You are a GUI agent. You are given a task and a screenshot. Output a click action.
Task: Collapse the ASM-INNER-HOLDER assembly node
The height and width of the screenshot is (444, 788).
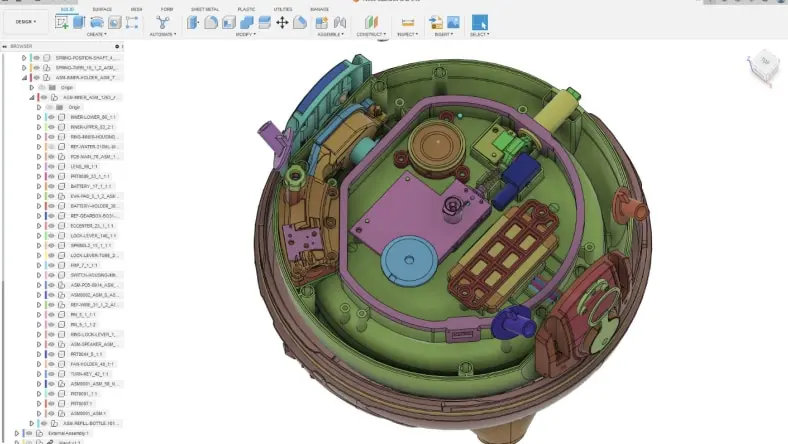pos(24,77)
